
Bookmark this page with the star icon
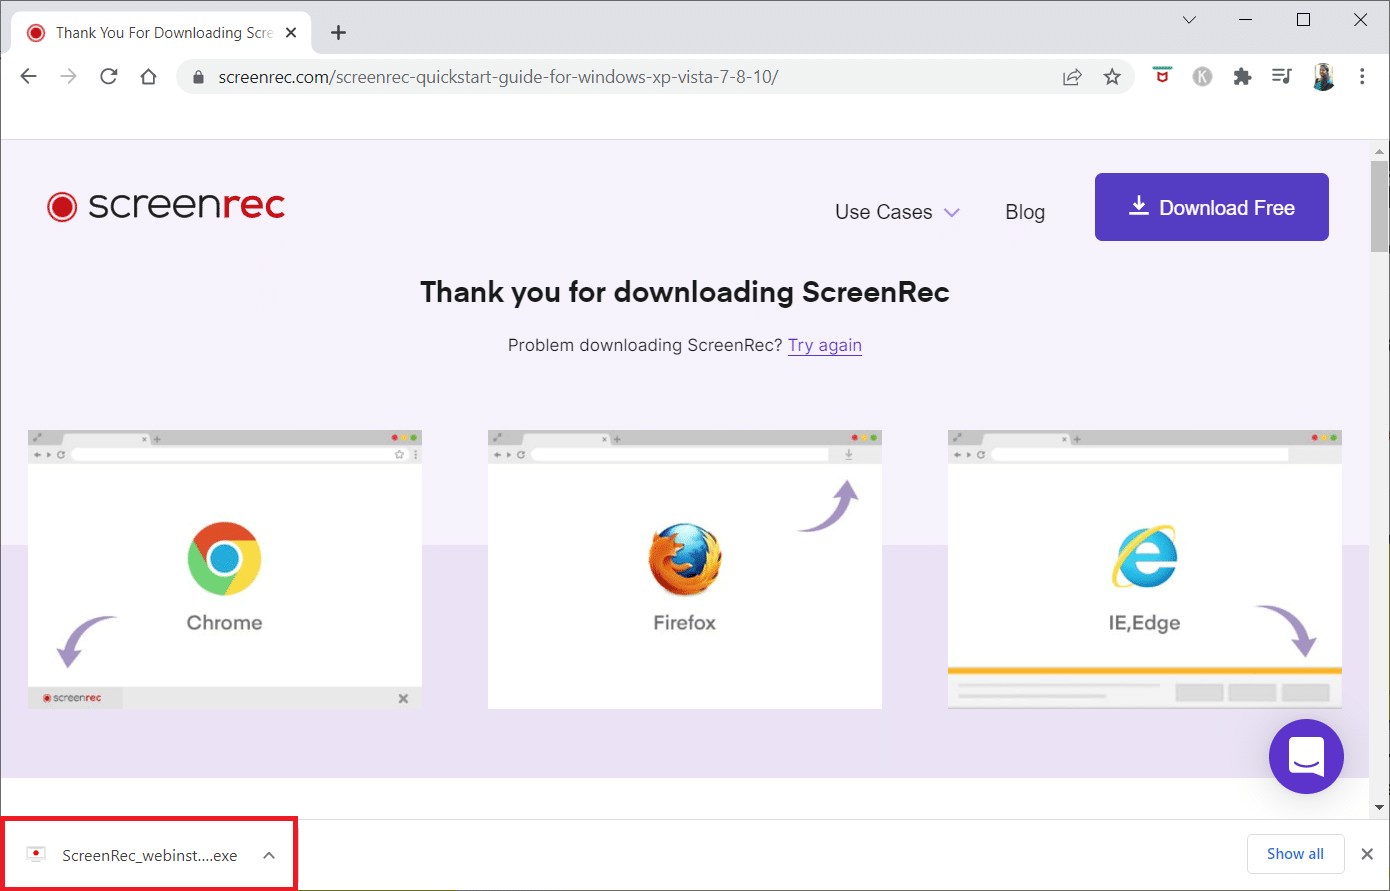click(x=1112, y=77)
